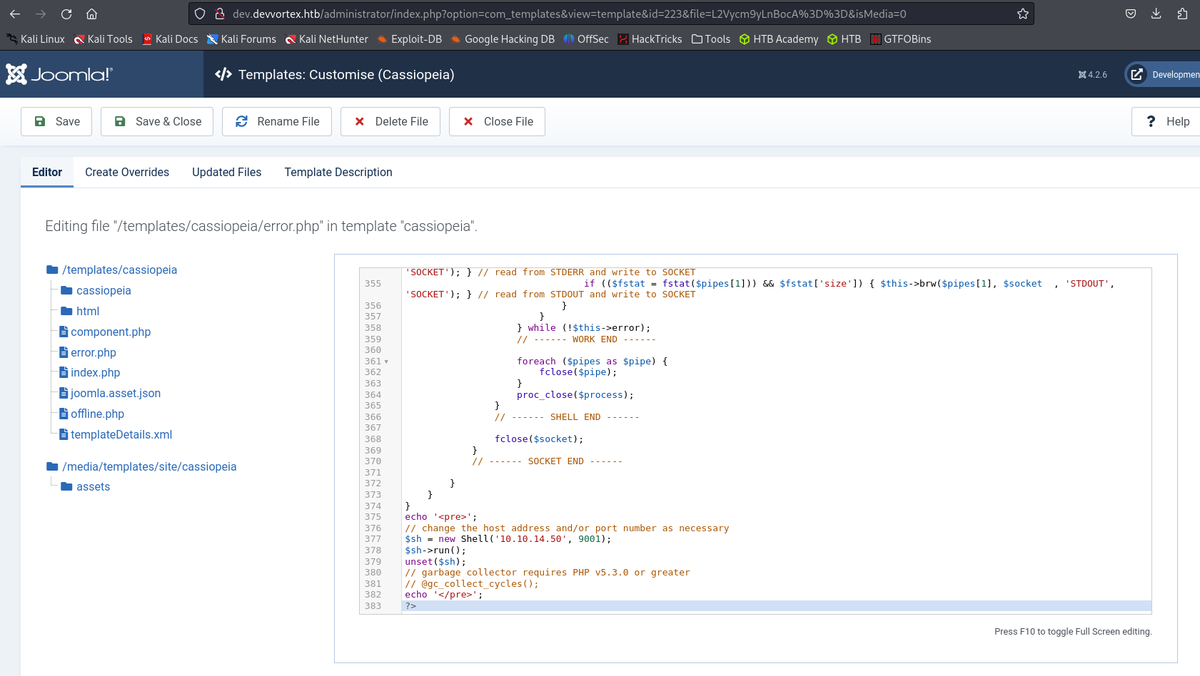
Task: Click the folder icon beside /media/templates/site/cassiopeia
Action: pyautogui.click(x=53, y=467)
